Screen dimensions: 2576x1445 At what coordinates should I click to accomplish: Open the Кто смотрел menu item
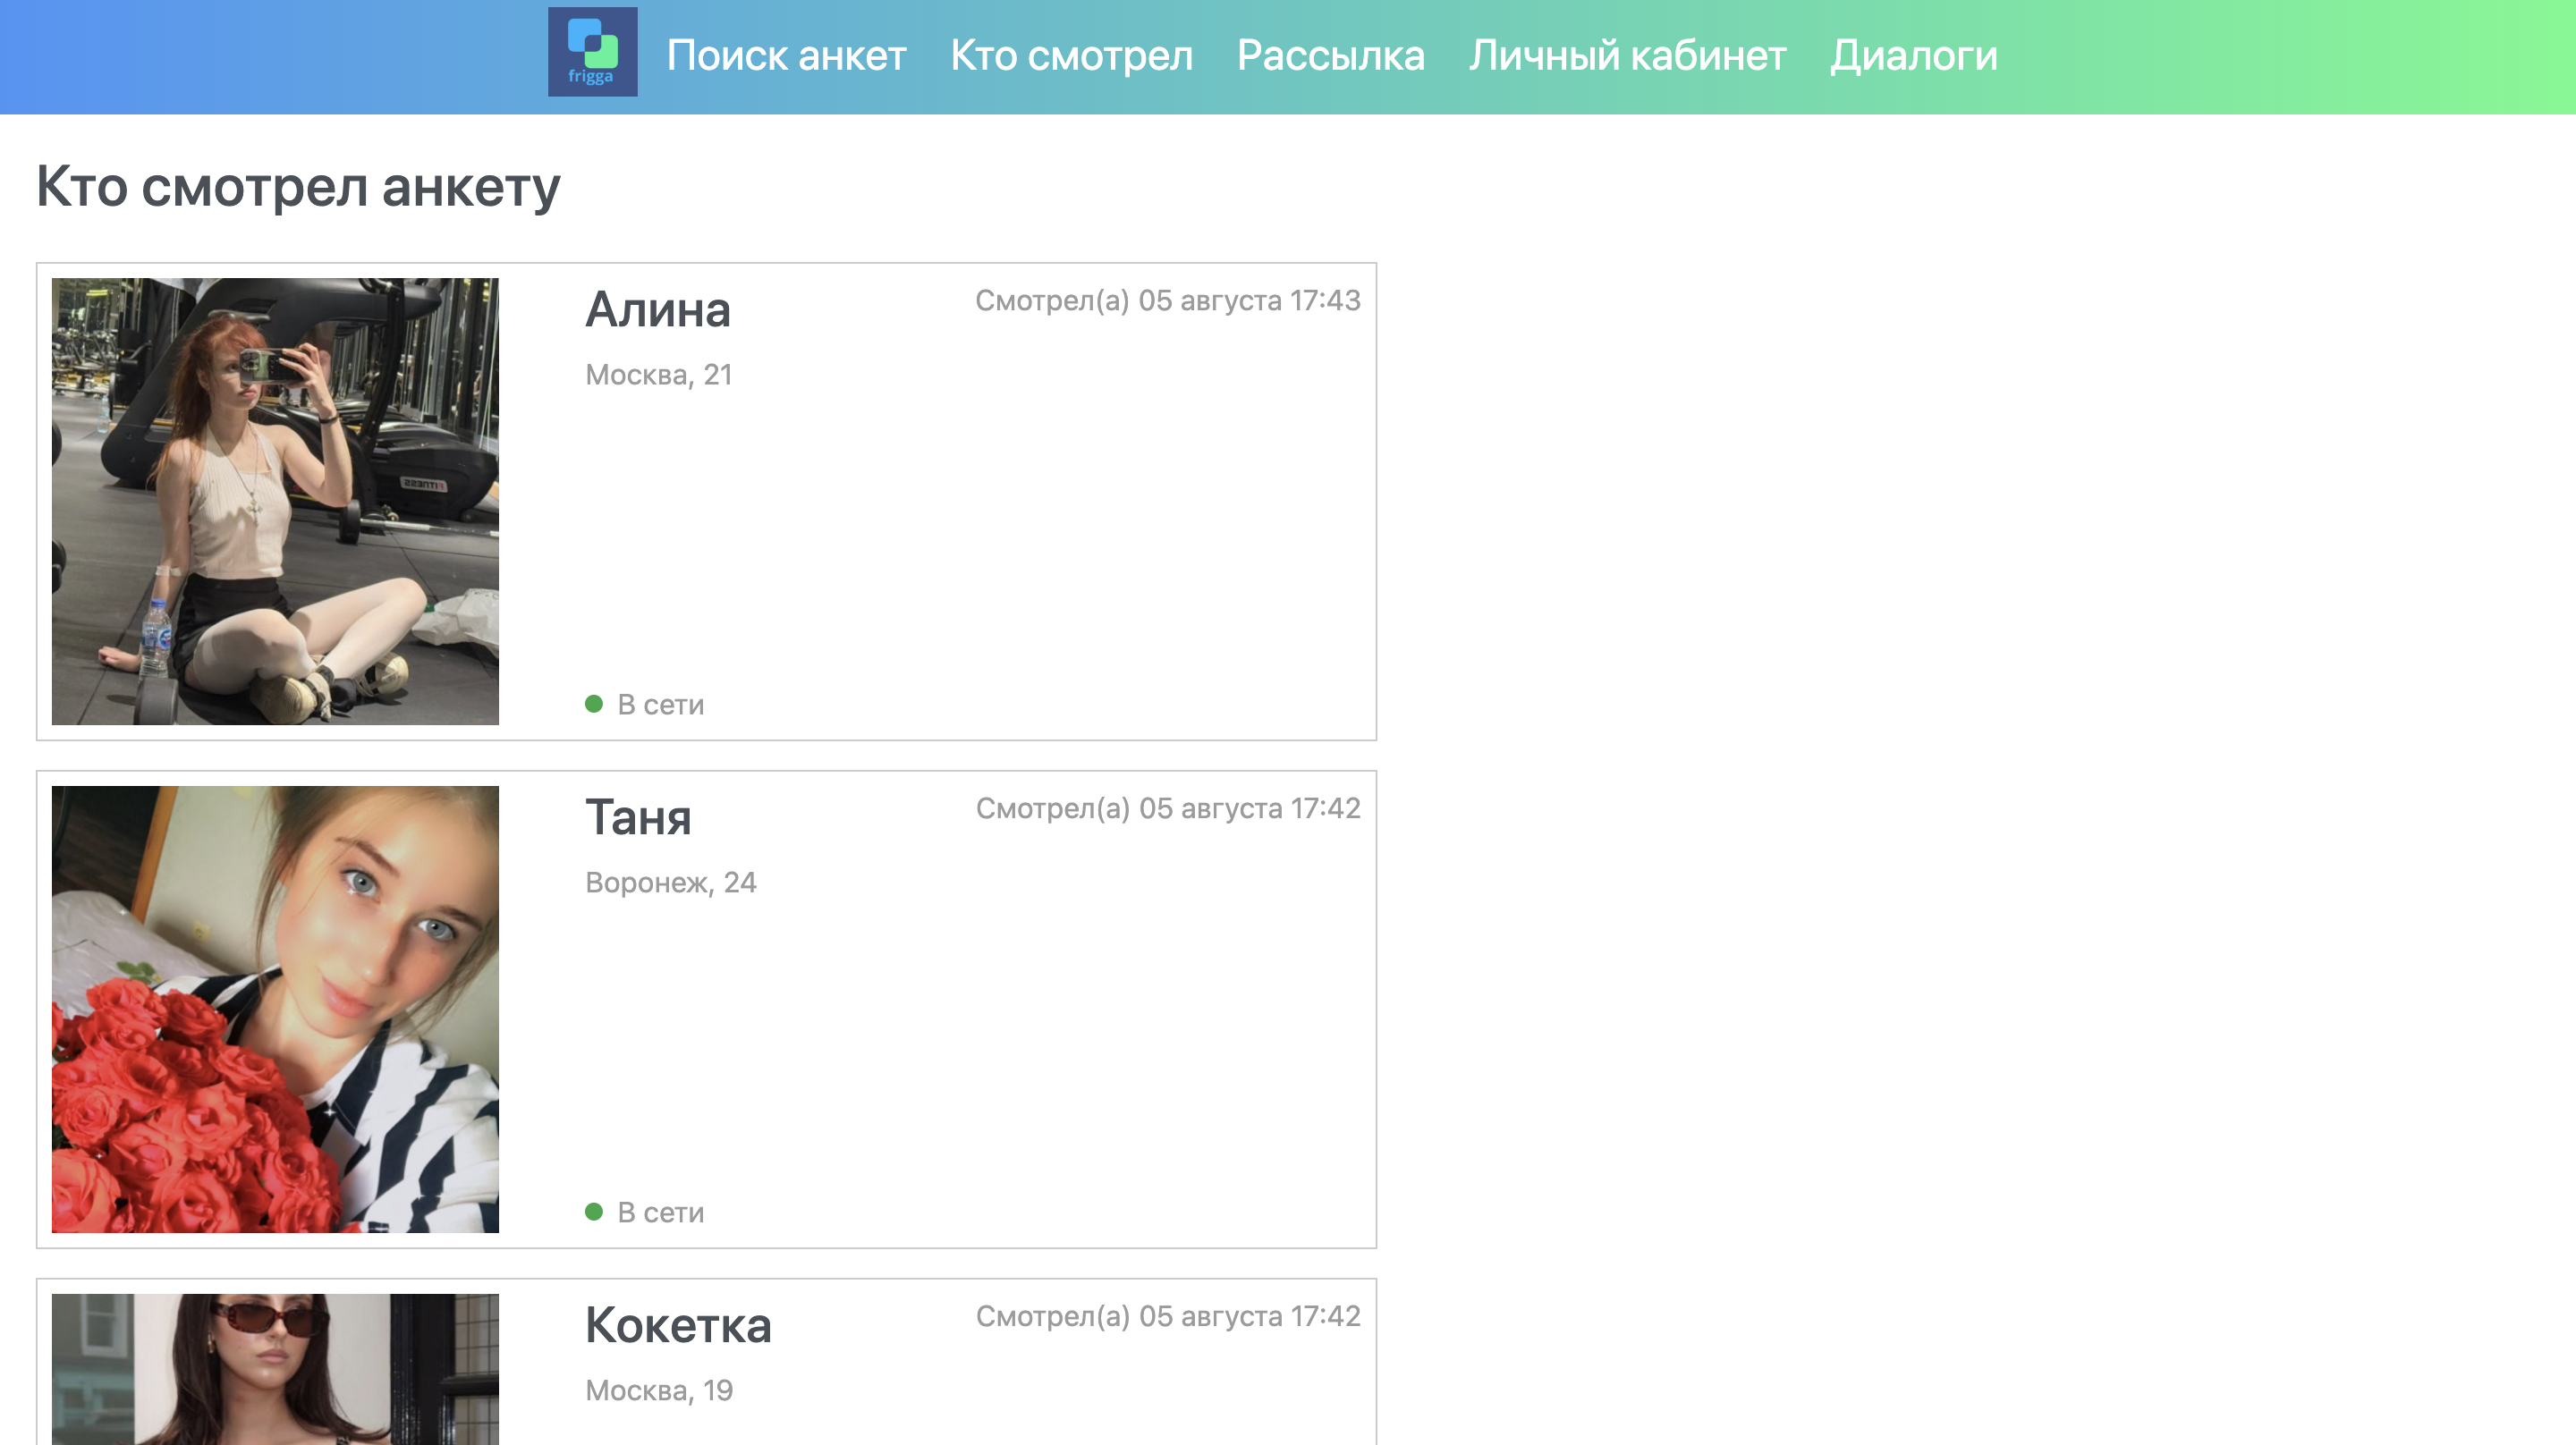(1071, 56)
